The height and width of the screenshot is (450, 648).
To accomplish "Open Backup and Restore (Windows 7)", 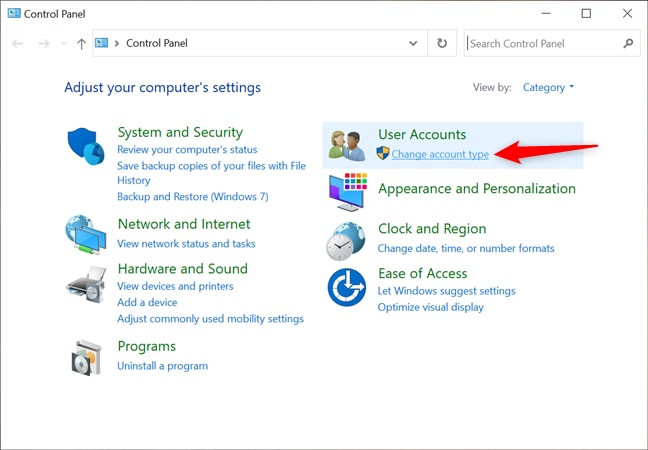I will tap(192, 197).
